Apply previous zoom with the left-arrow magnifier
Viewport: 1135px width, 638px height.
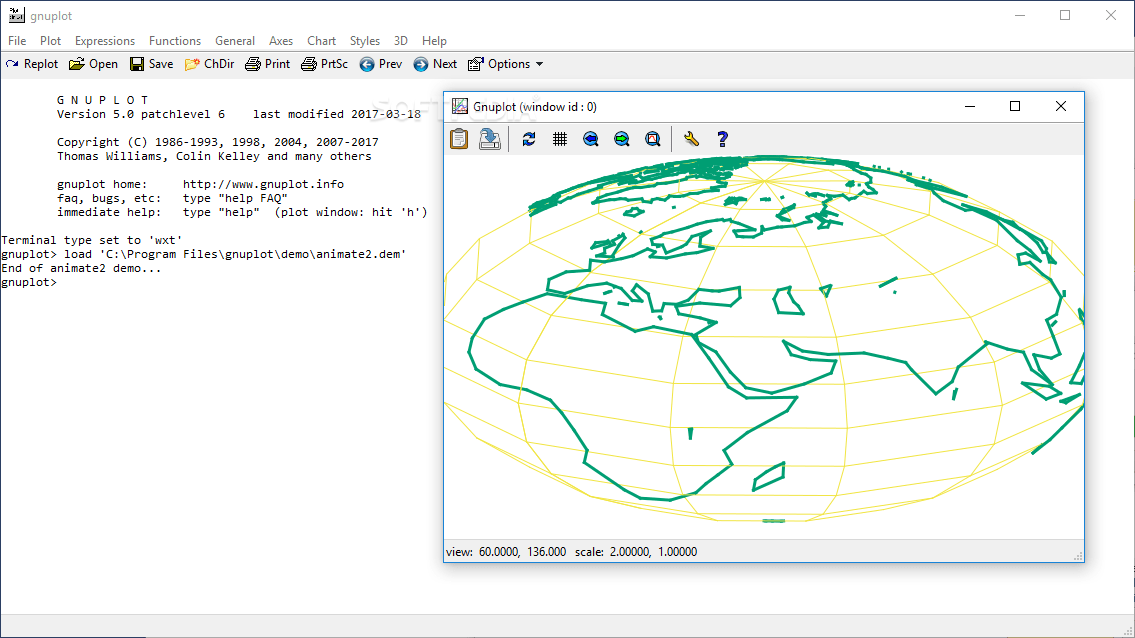point(591,138)
